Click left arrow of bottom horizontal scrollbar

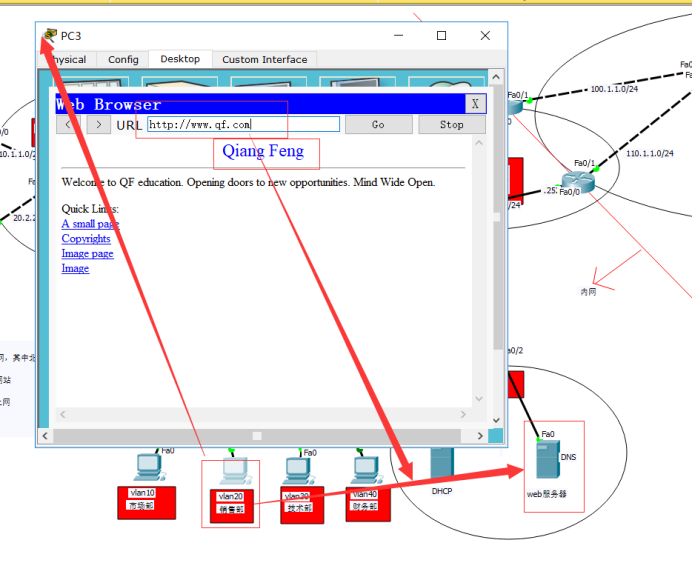tap(45, 436)
